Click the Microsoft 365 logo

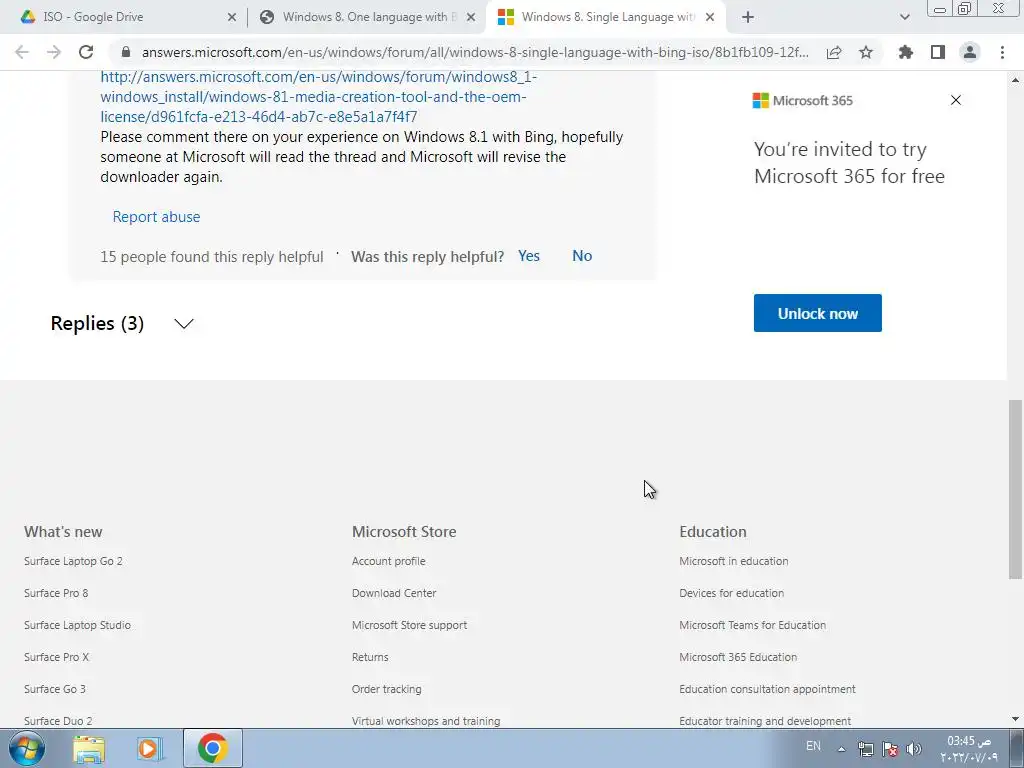pos(803,101)
